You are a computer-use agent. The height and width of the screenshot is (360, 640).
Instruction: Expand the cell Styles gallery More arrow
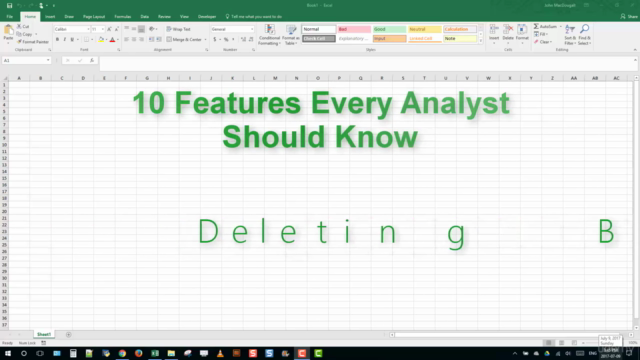coord(480,41)
